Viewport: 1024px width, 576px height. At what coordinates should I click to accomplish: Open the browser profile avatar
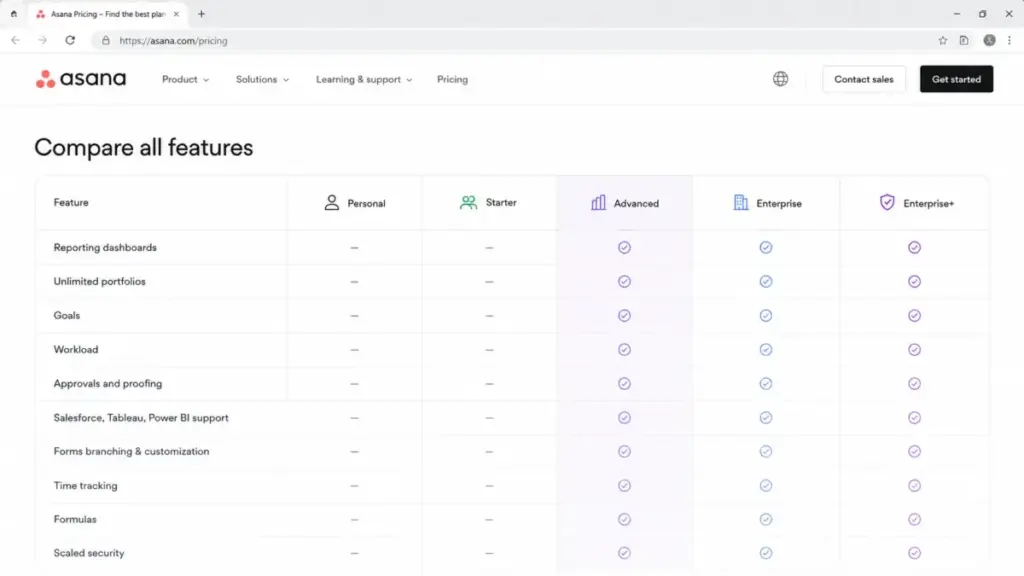(x=989, y=40)
